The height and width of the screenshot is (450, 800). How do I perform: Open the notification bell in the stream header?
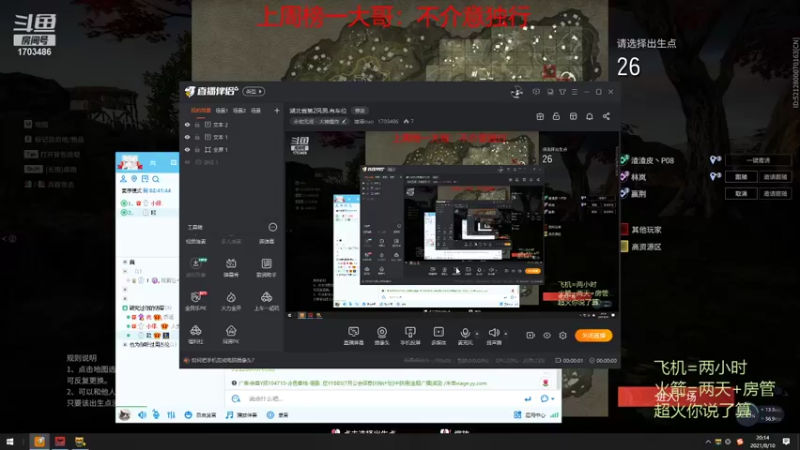[589, 116]
